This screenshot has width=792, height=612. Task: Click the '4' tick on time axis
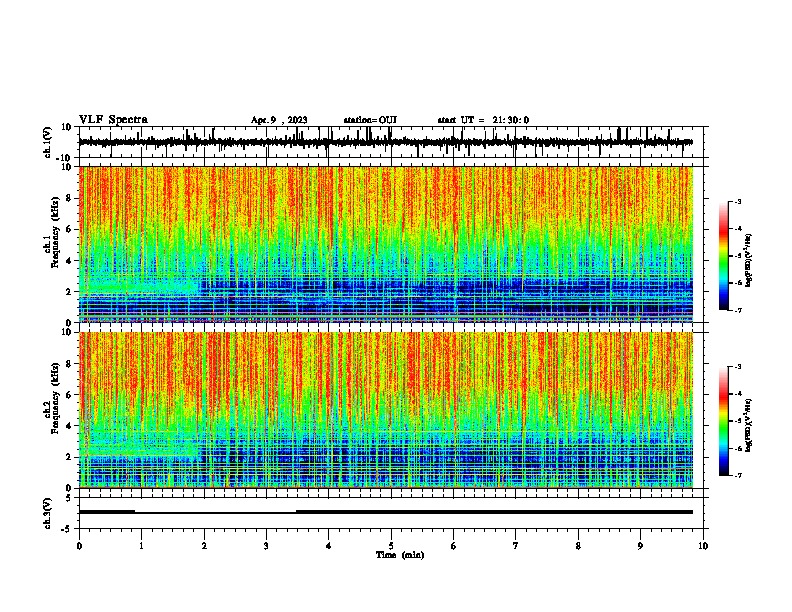[x=329, y=546]
